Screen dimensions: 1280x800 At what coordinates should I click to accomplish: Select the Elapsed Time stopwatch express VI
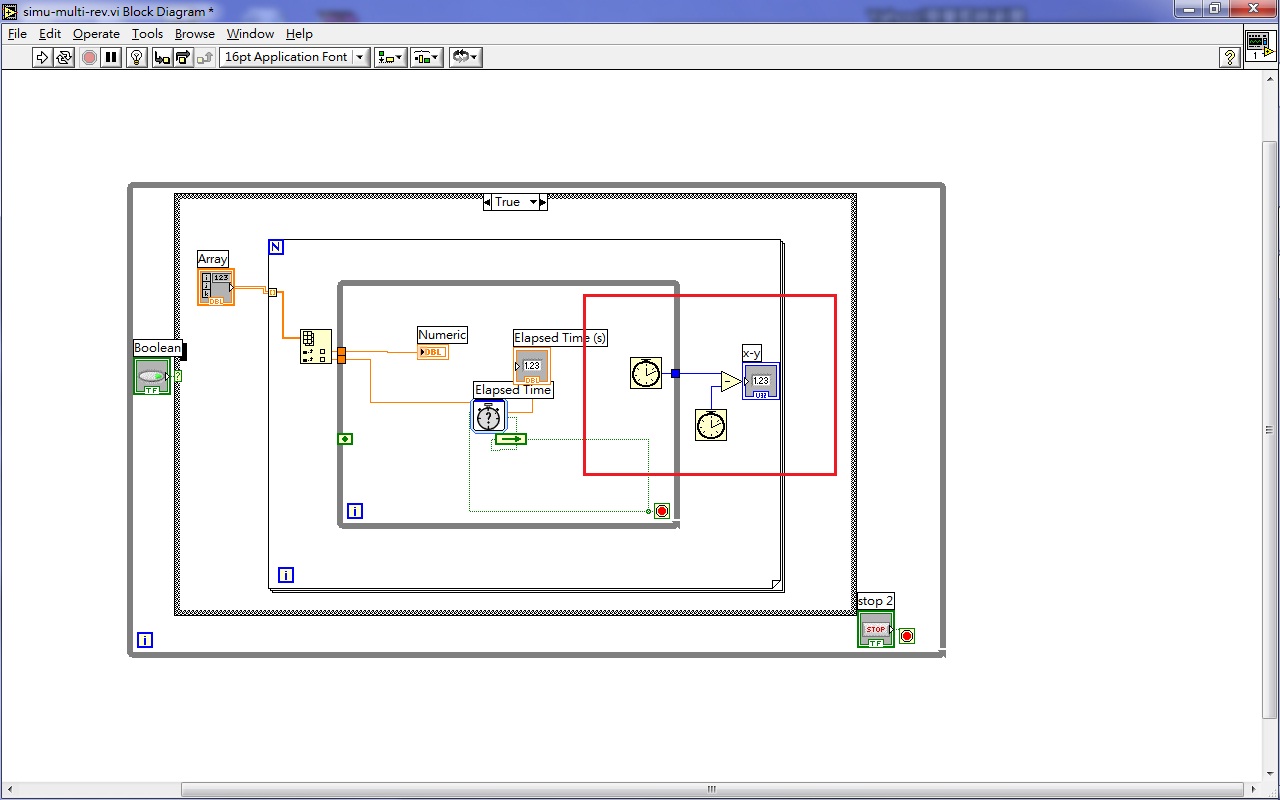tap(489, 415)
